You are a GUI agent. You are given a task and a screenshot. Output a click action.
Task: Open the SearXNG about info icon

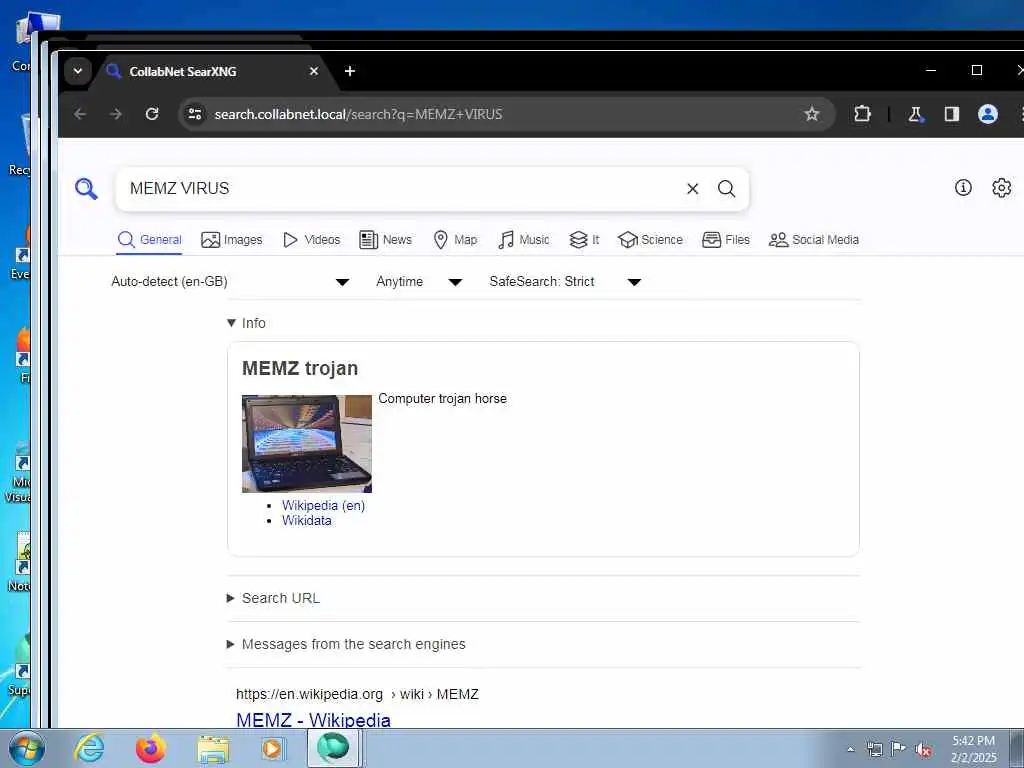(963, 188)
